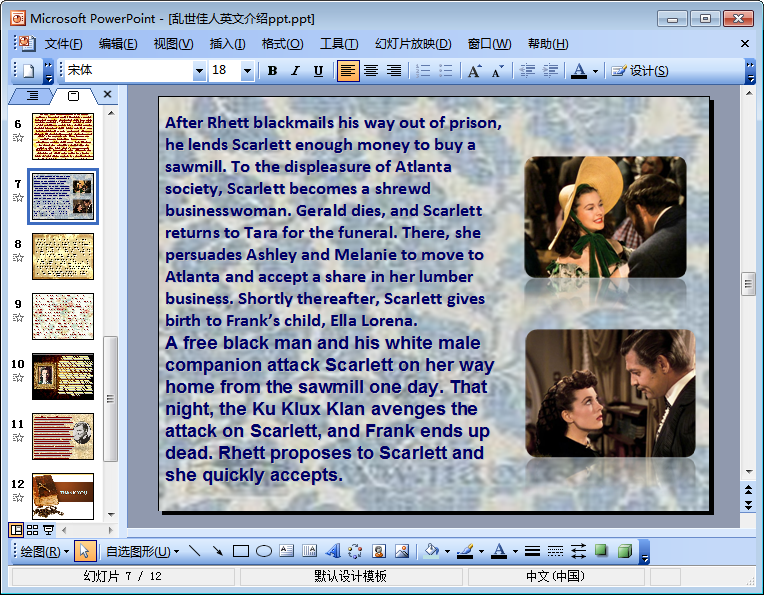Select slide 12 thumbnail
The image size is (764, 595).
63,496
